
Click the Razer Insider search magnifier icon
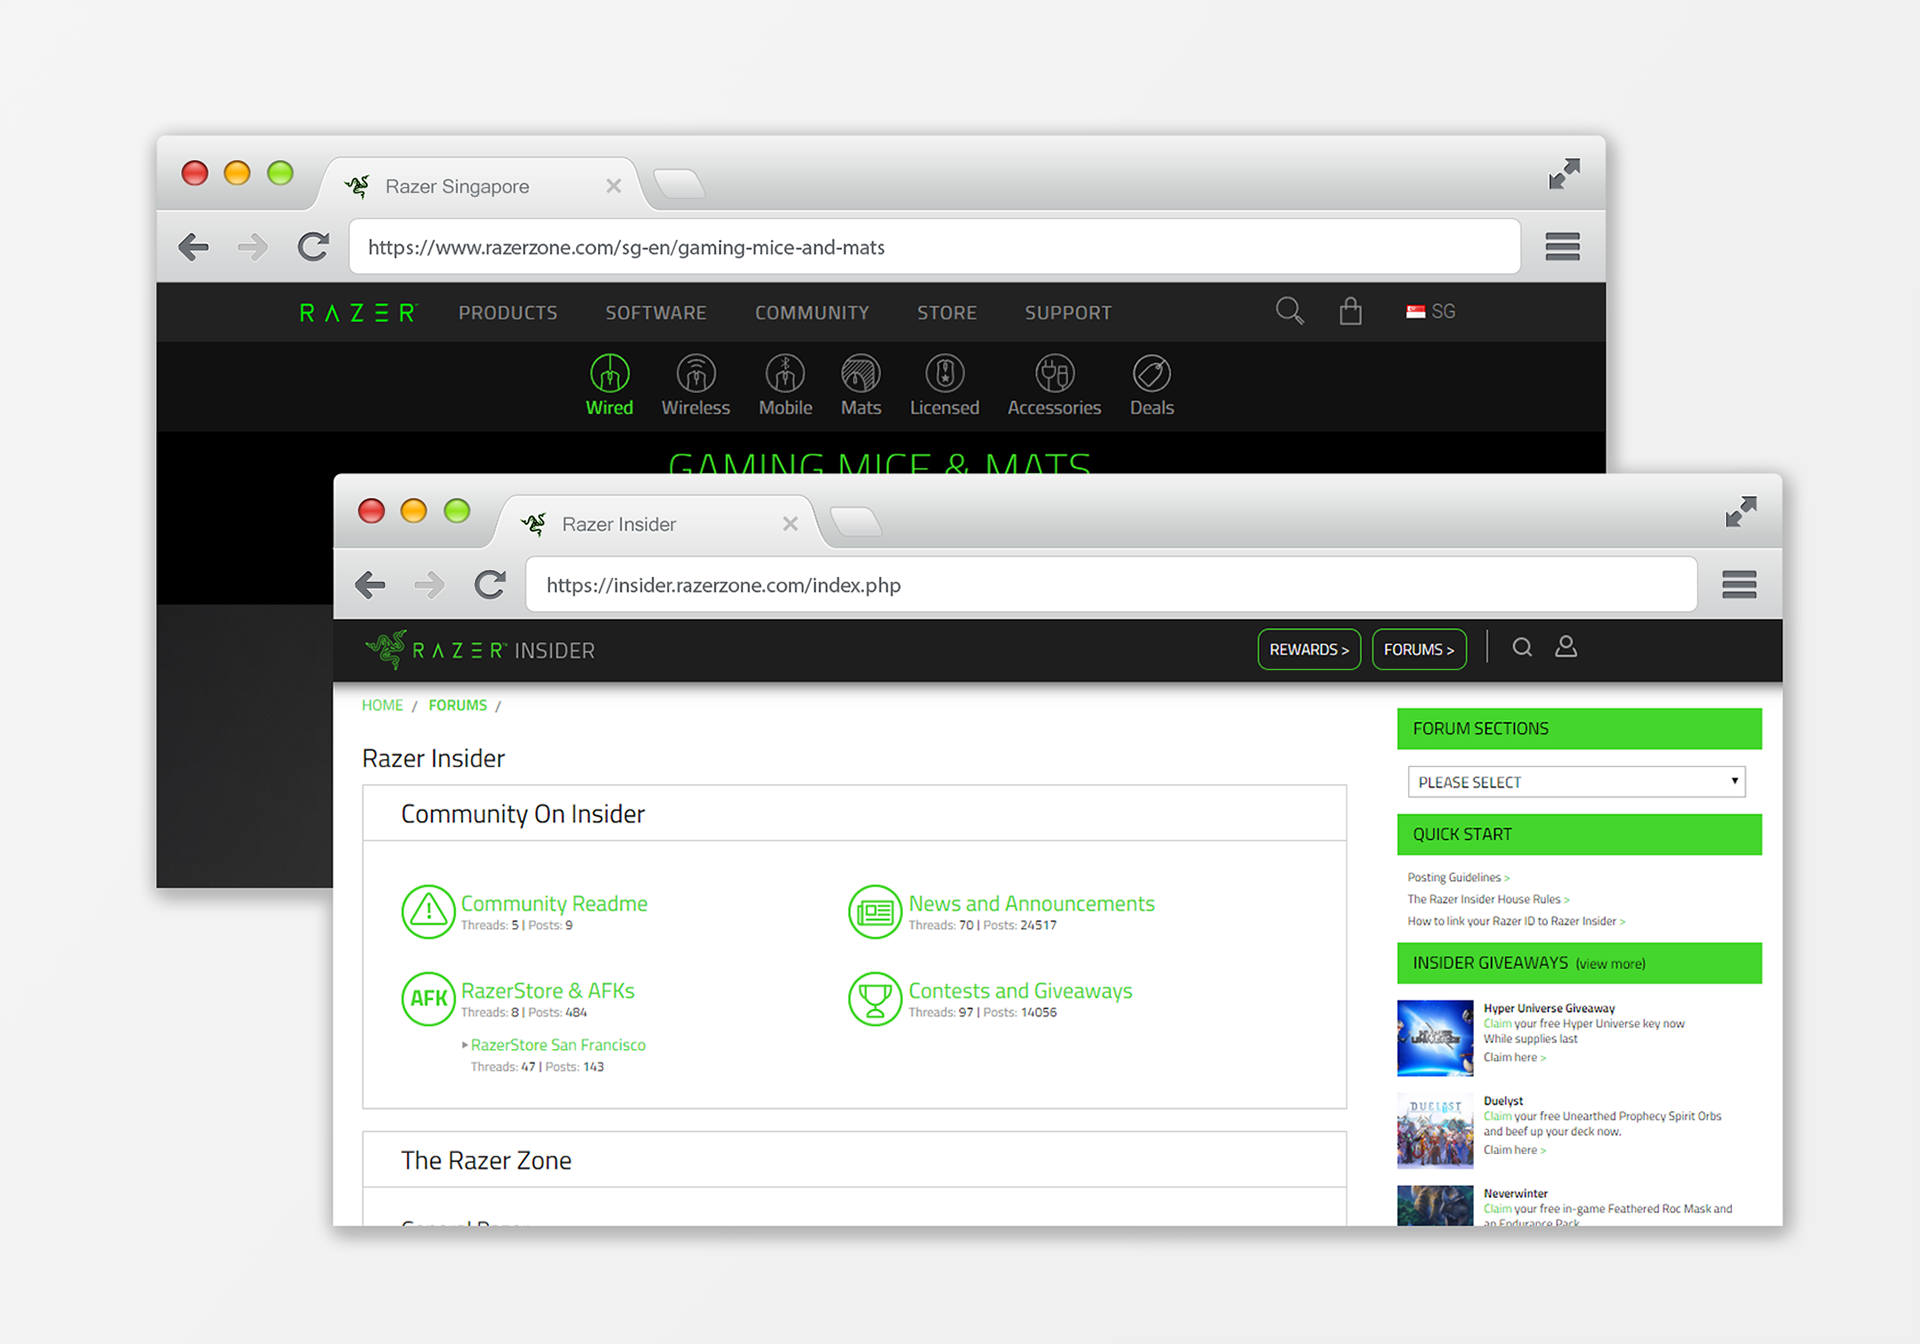coord(1522,648)
